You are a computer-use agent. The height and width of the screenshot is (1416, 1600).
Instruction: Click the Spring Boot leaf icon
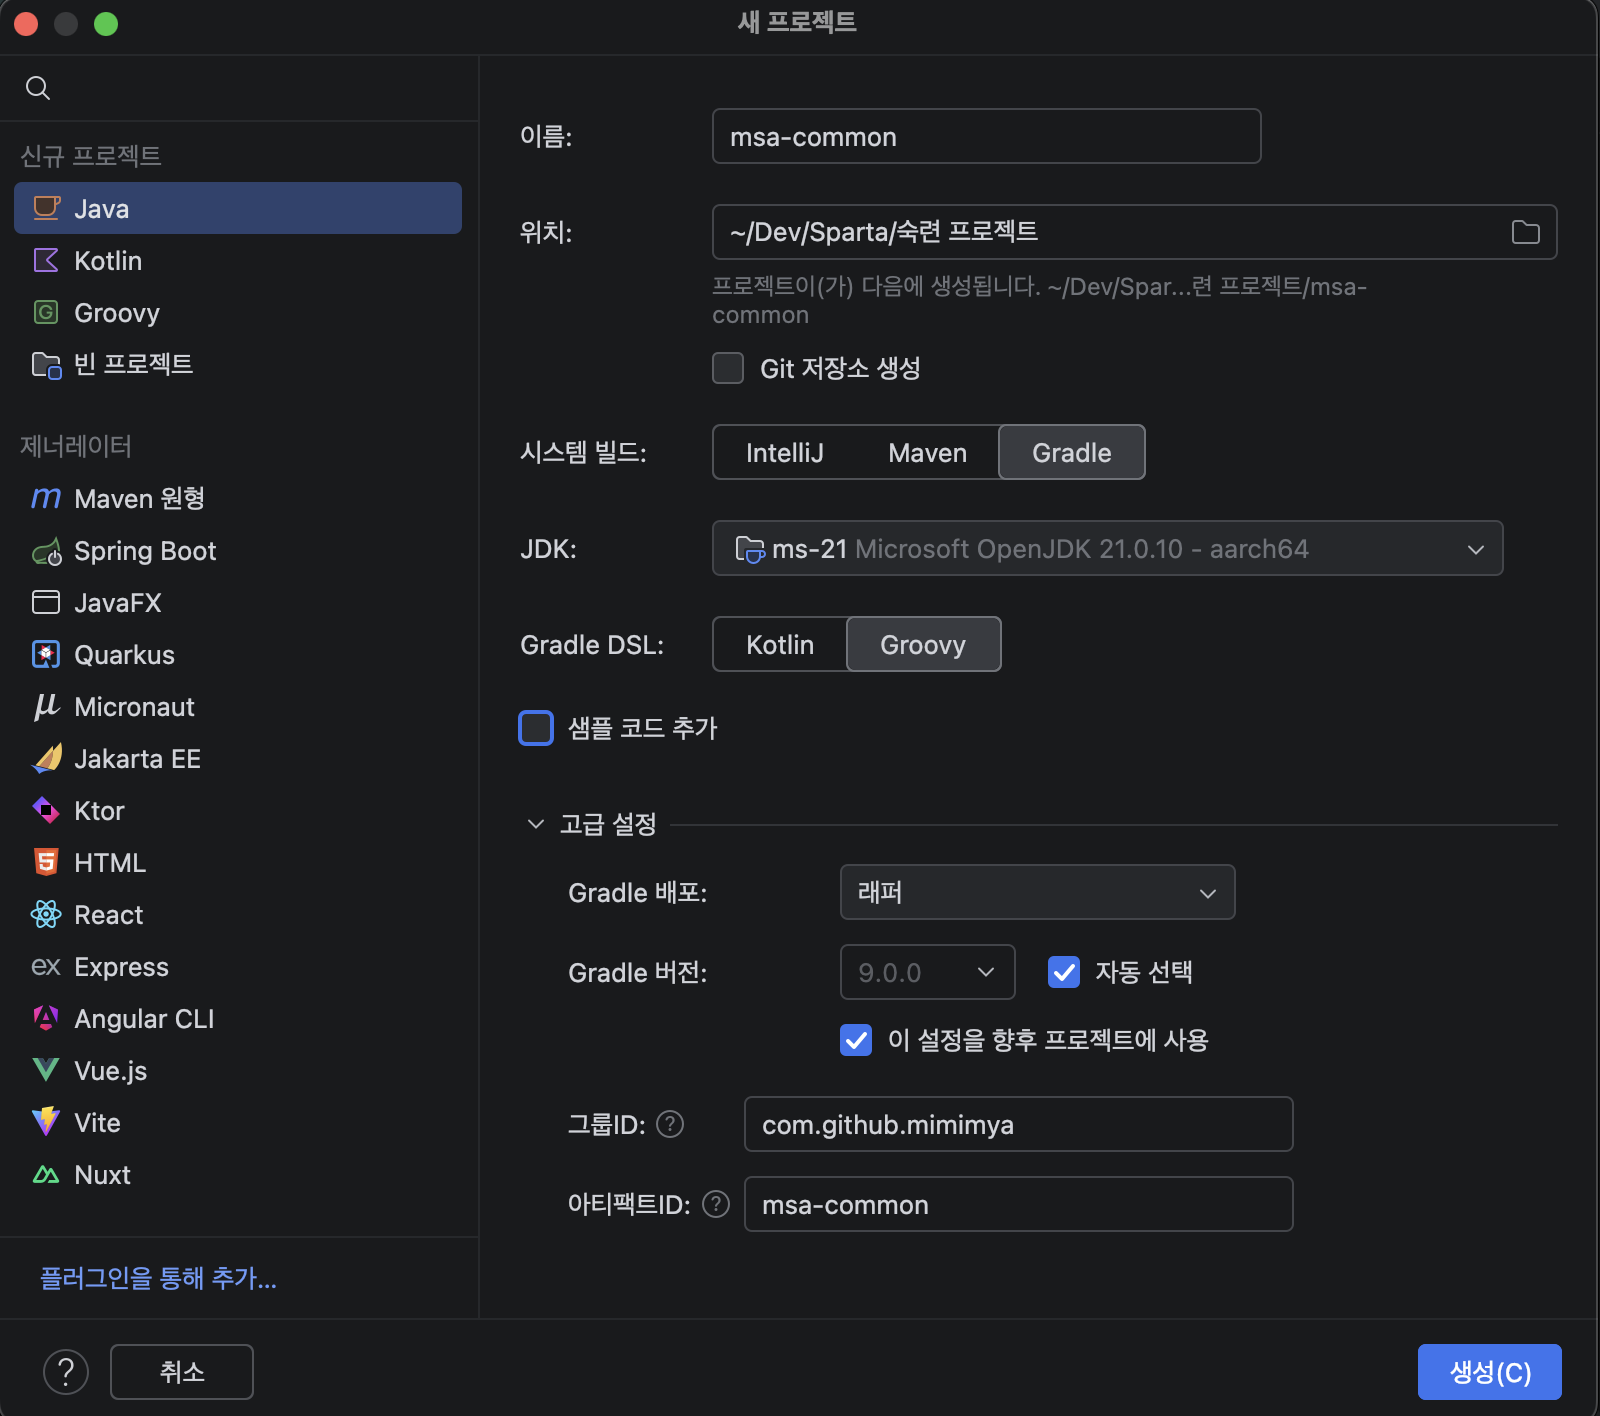pyautogui.click(x=47, y=551)
